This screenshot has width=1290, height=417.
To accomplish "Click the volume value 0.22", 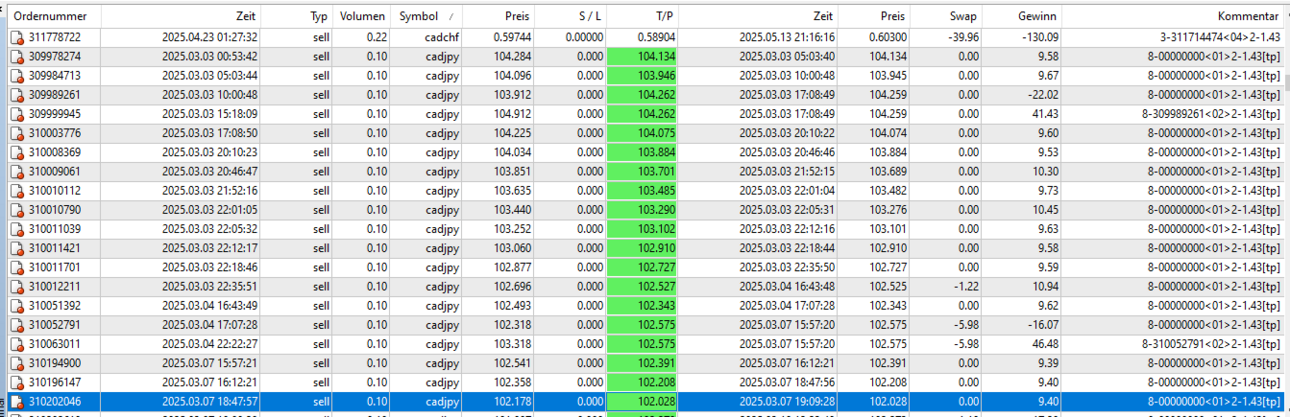I will (x=377, y=37).
